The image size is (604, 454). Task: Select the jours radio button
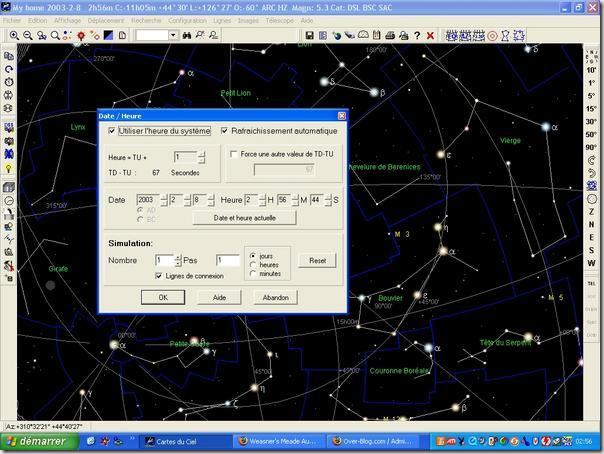(253, 256)
